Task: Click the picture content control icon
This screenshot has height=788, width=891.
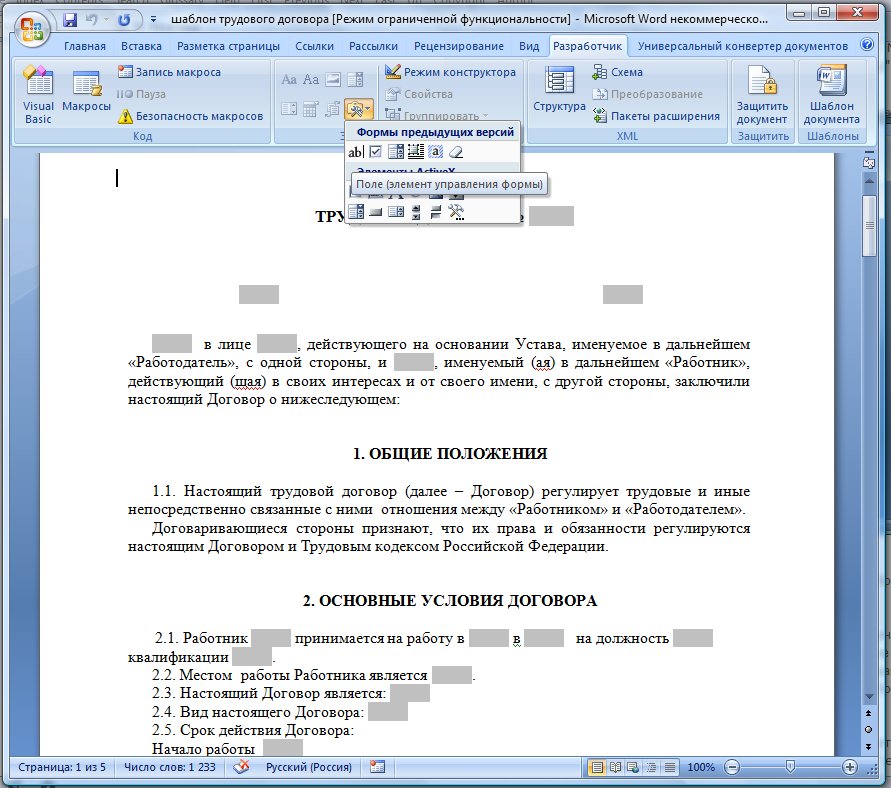Action: (x=333, y=79)
